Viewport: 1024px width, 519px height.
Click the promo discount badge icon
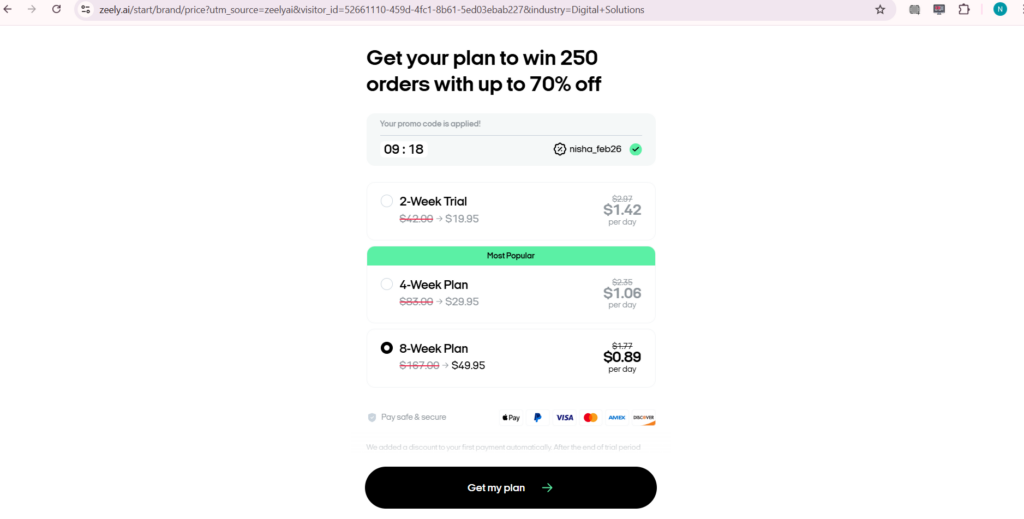(x=559, y=149)
